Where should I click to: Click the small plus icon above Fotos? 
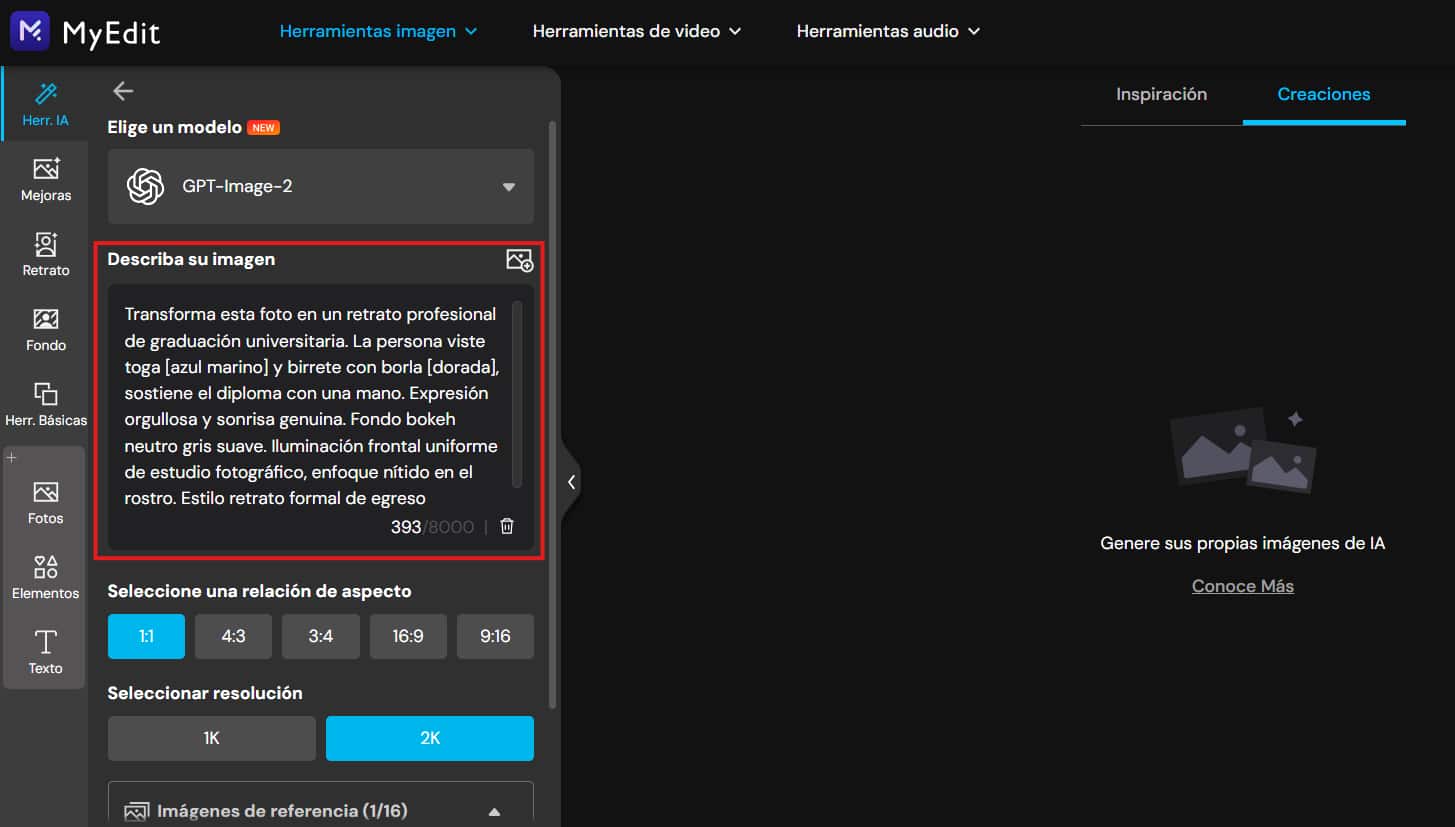12,457
